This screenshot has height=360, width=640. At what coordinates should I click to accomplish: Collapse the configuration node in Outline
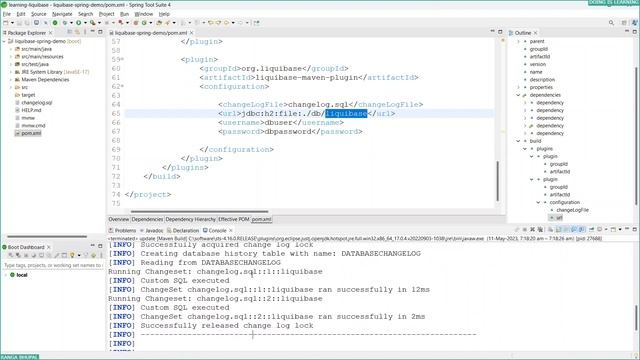(x=538, y=202)
